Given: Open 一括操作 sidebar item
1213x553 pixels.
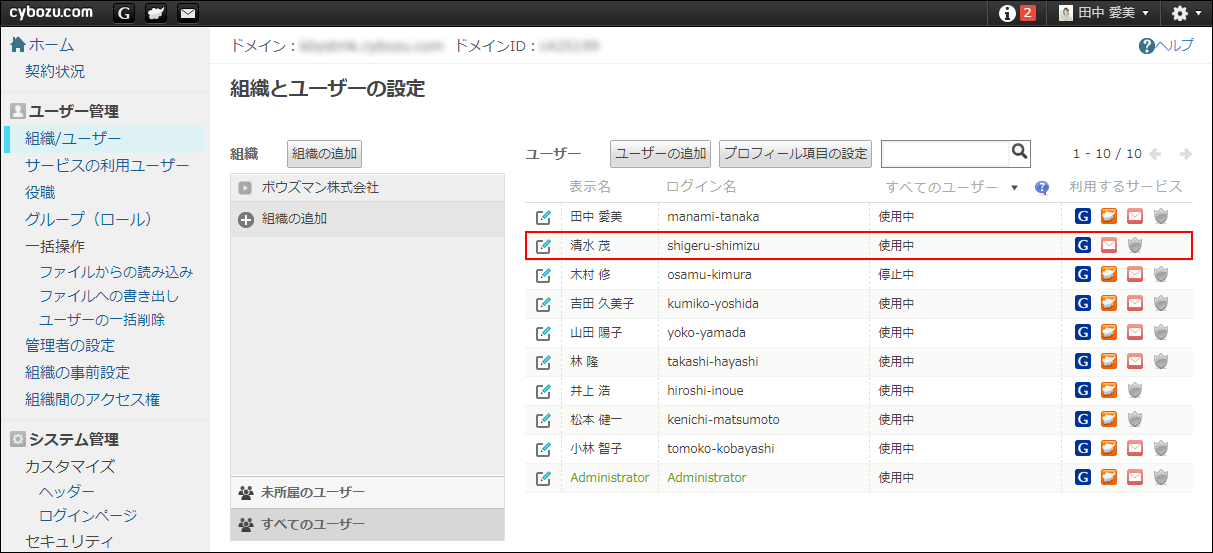Looking at the screenshot, I should [x=55, y=246].
